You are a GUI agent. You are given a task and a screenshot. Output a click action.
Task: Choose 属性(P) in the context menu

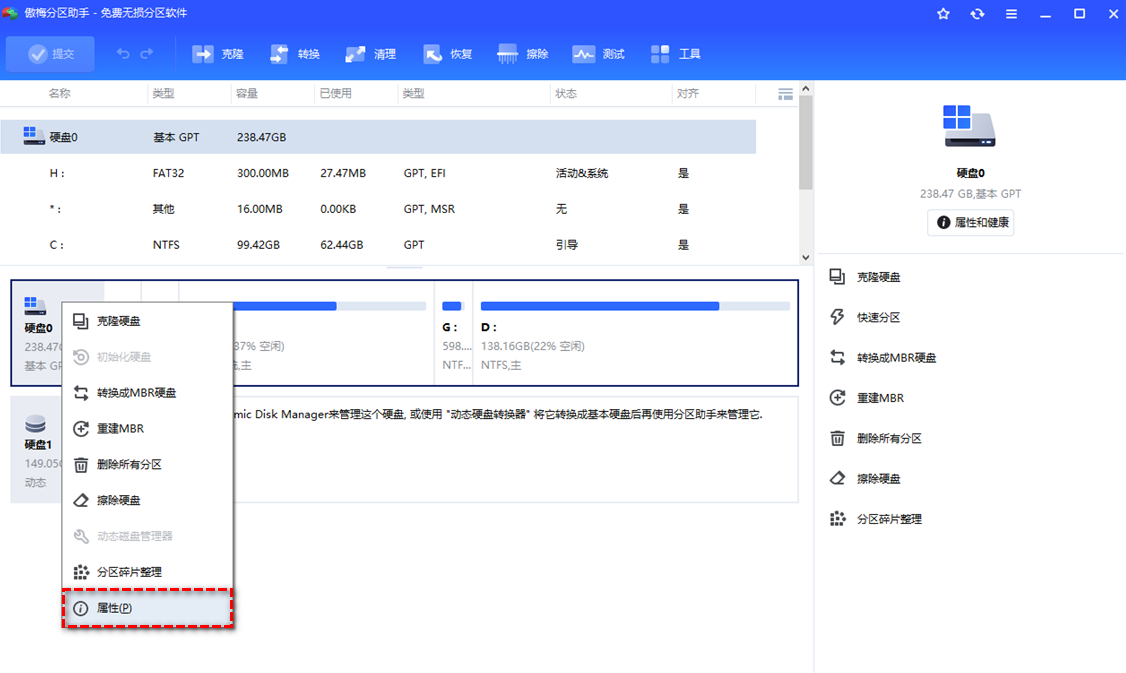click(x=148, y=608)
